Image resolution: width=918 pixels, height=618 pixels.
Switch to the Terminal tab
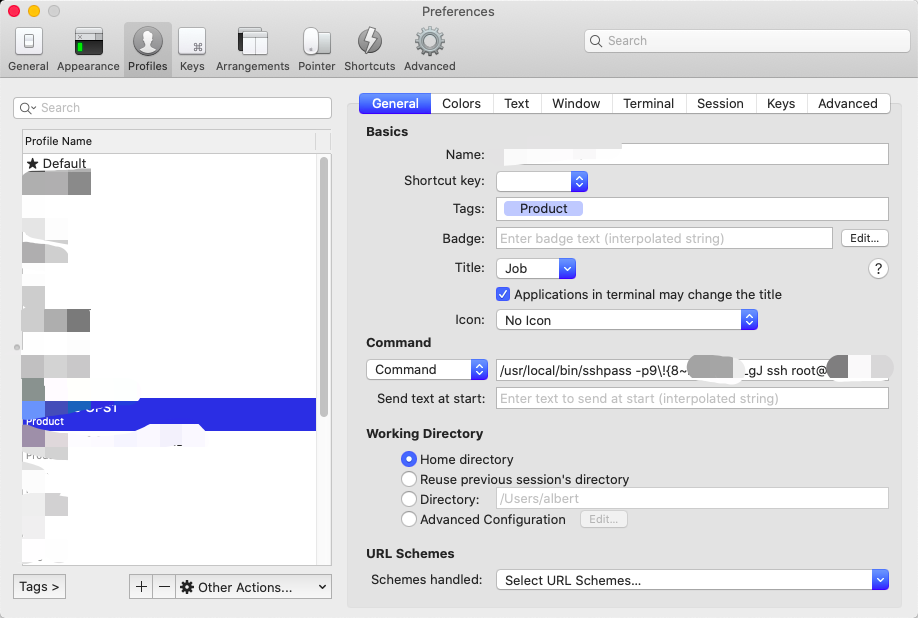[x=649, y=104]
